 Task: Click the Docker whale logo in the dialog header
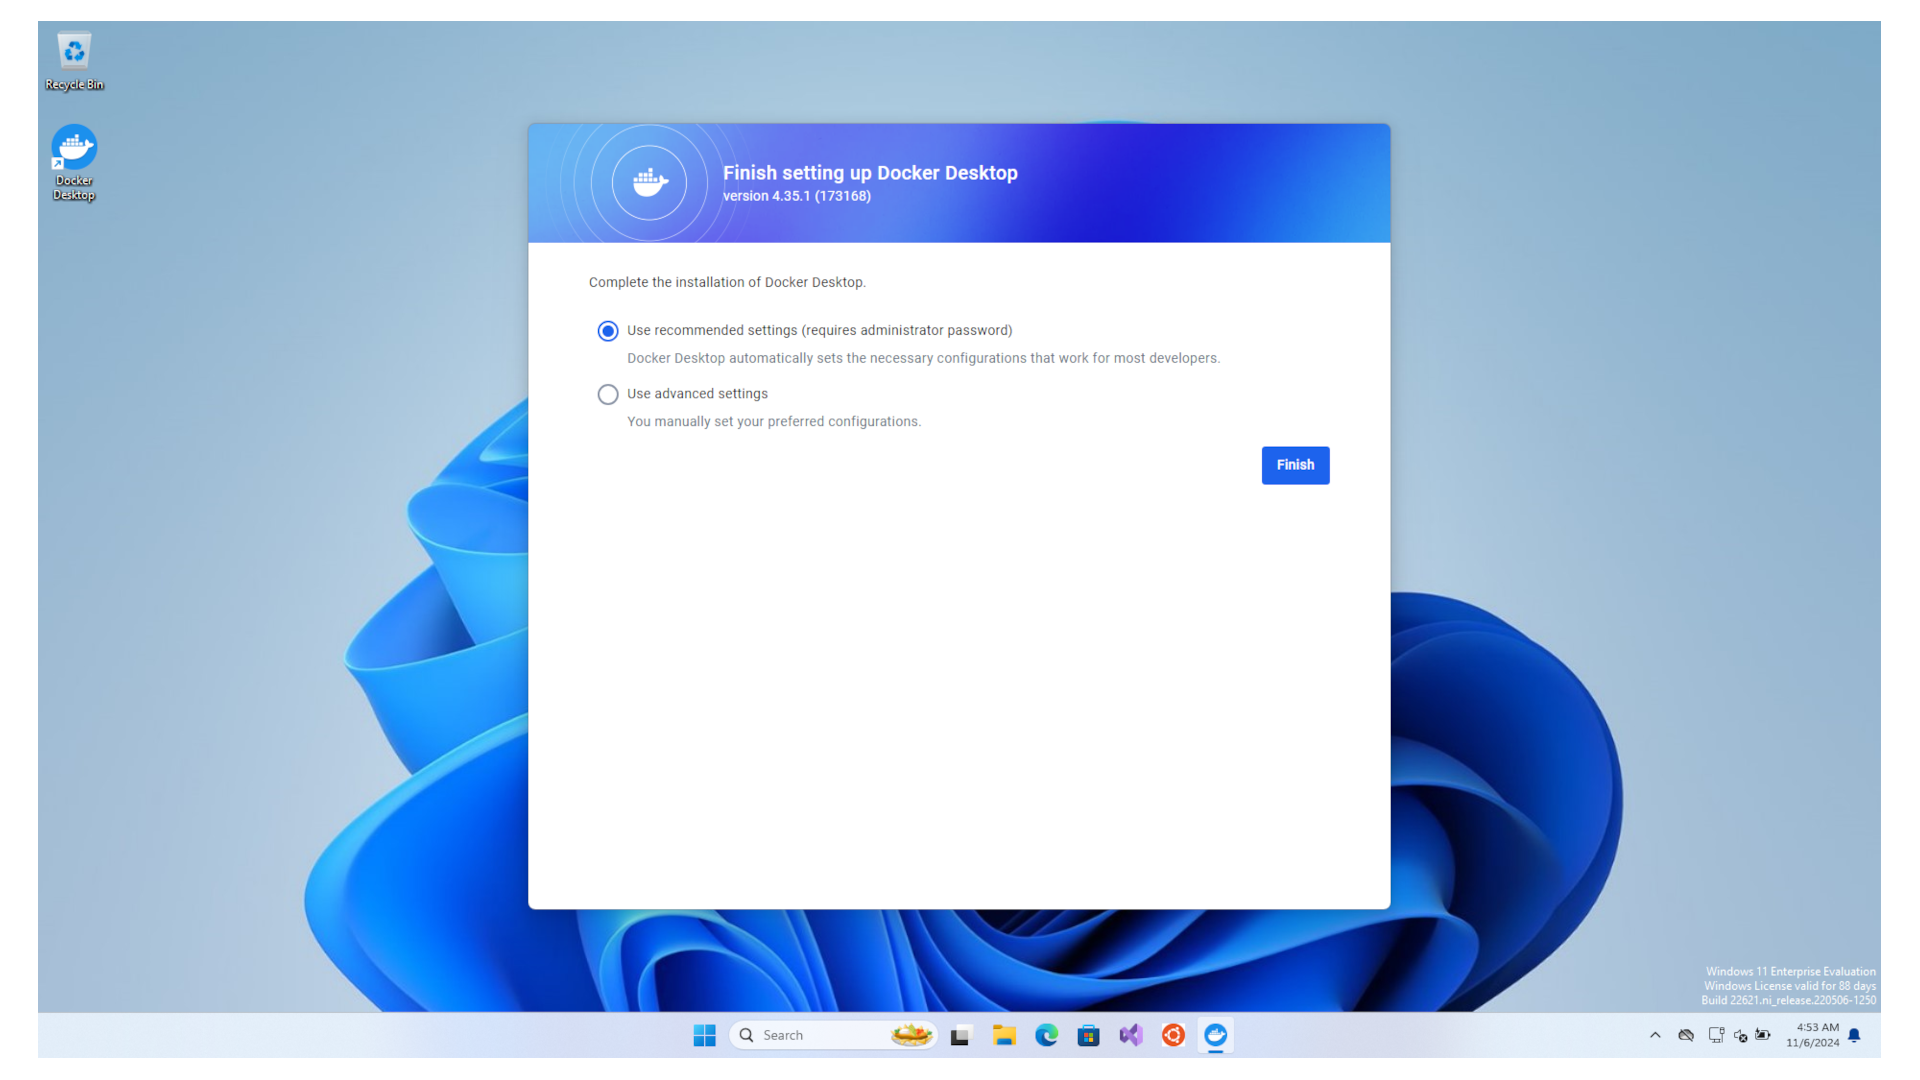(x=649, y=182)
